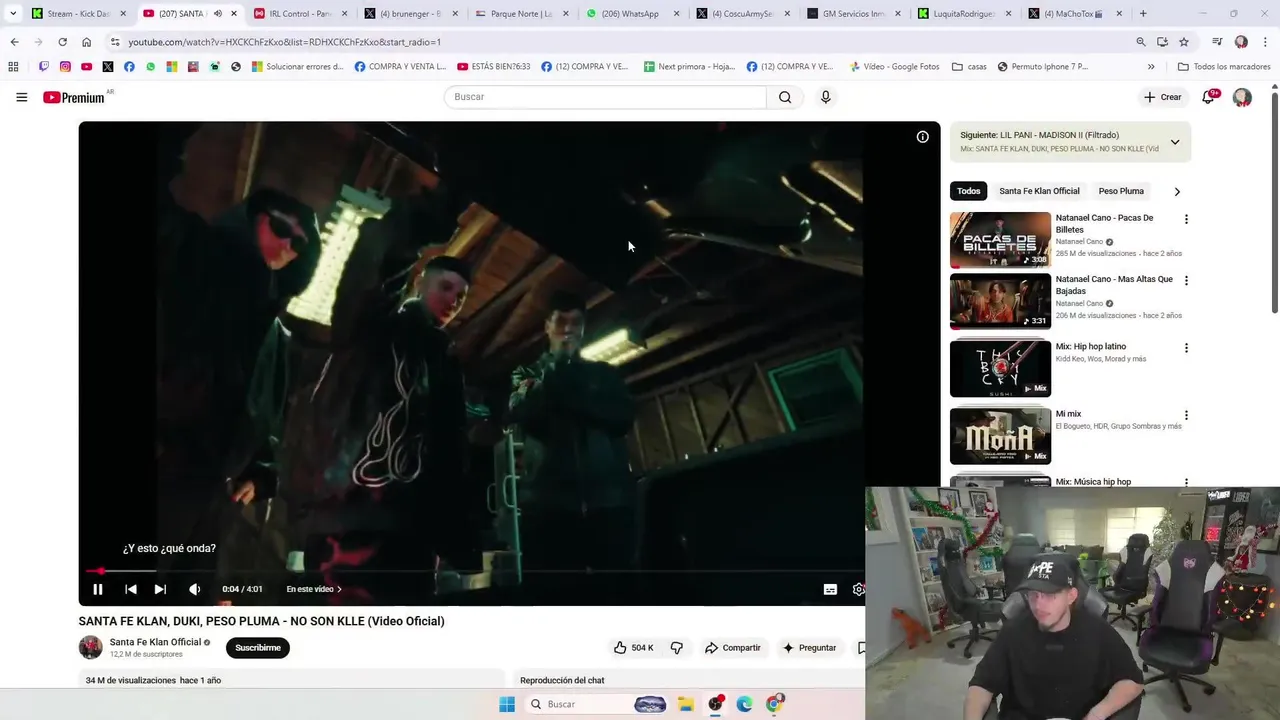1280x720 pixels.
Task: Select the Todos filter chip
Action: (968, 191)
